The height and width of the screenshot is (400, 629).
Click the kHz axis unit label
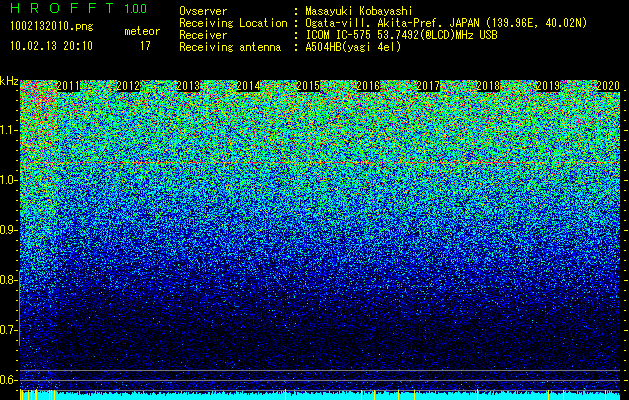point(9,81)
